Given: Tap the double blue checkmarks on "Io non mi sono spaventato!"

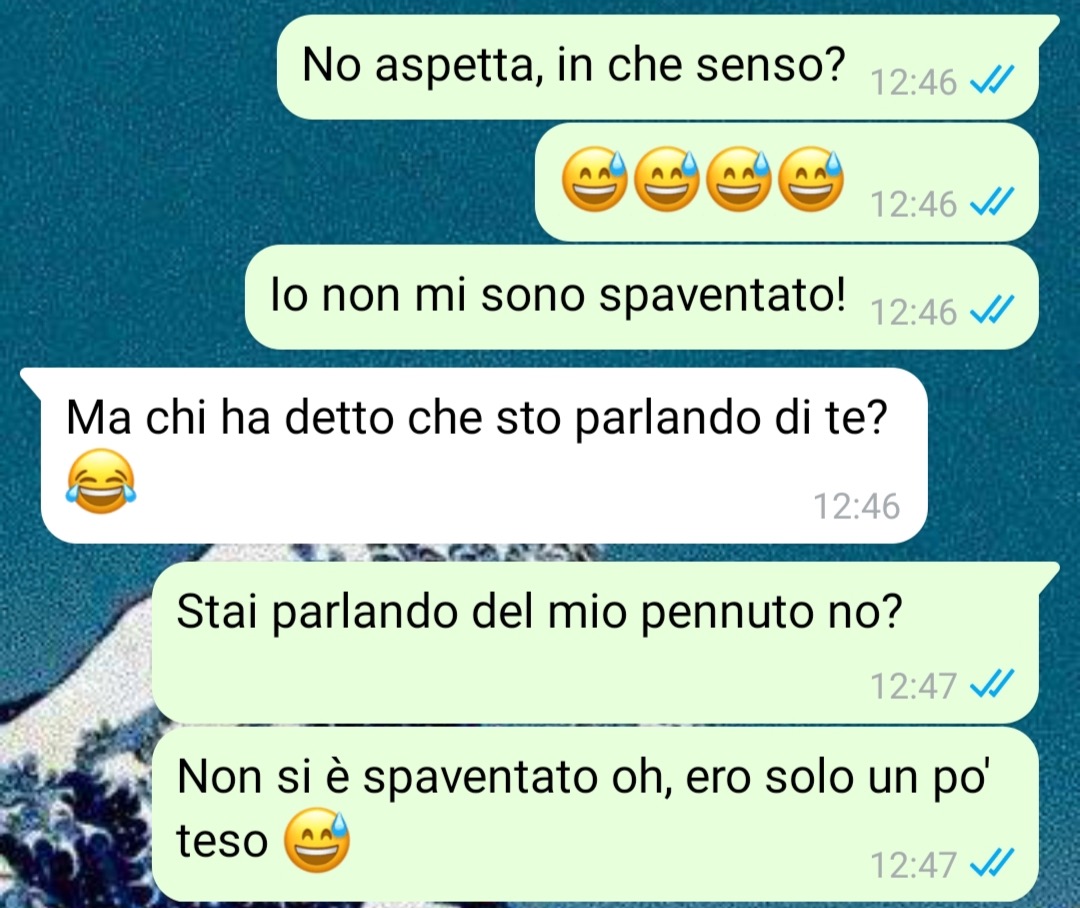Looking at the screenshot, I should (991, 309).
